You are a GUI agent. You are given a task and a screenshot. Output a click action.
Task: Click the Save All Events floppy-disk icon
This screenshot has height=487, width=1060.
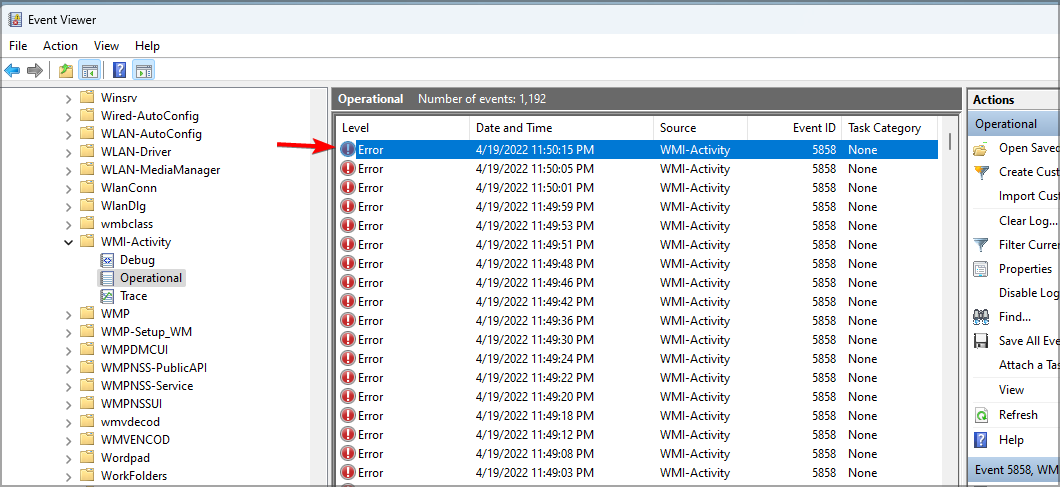coord(981,341)
